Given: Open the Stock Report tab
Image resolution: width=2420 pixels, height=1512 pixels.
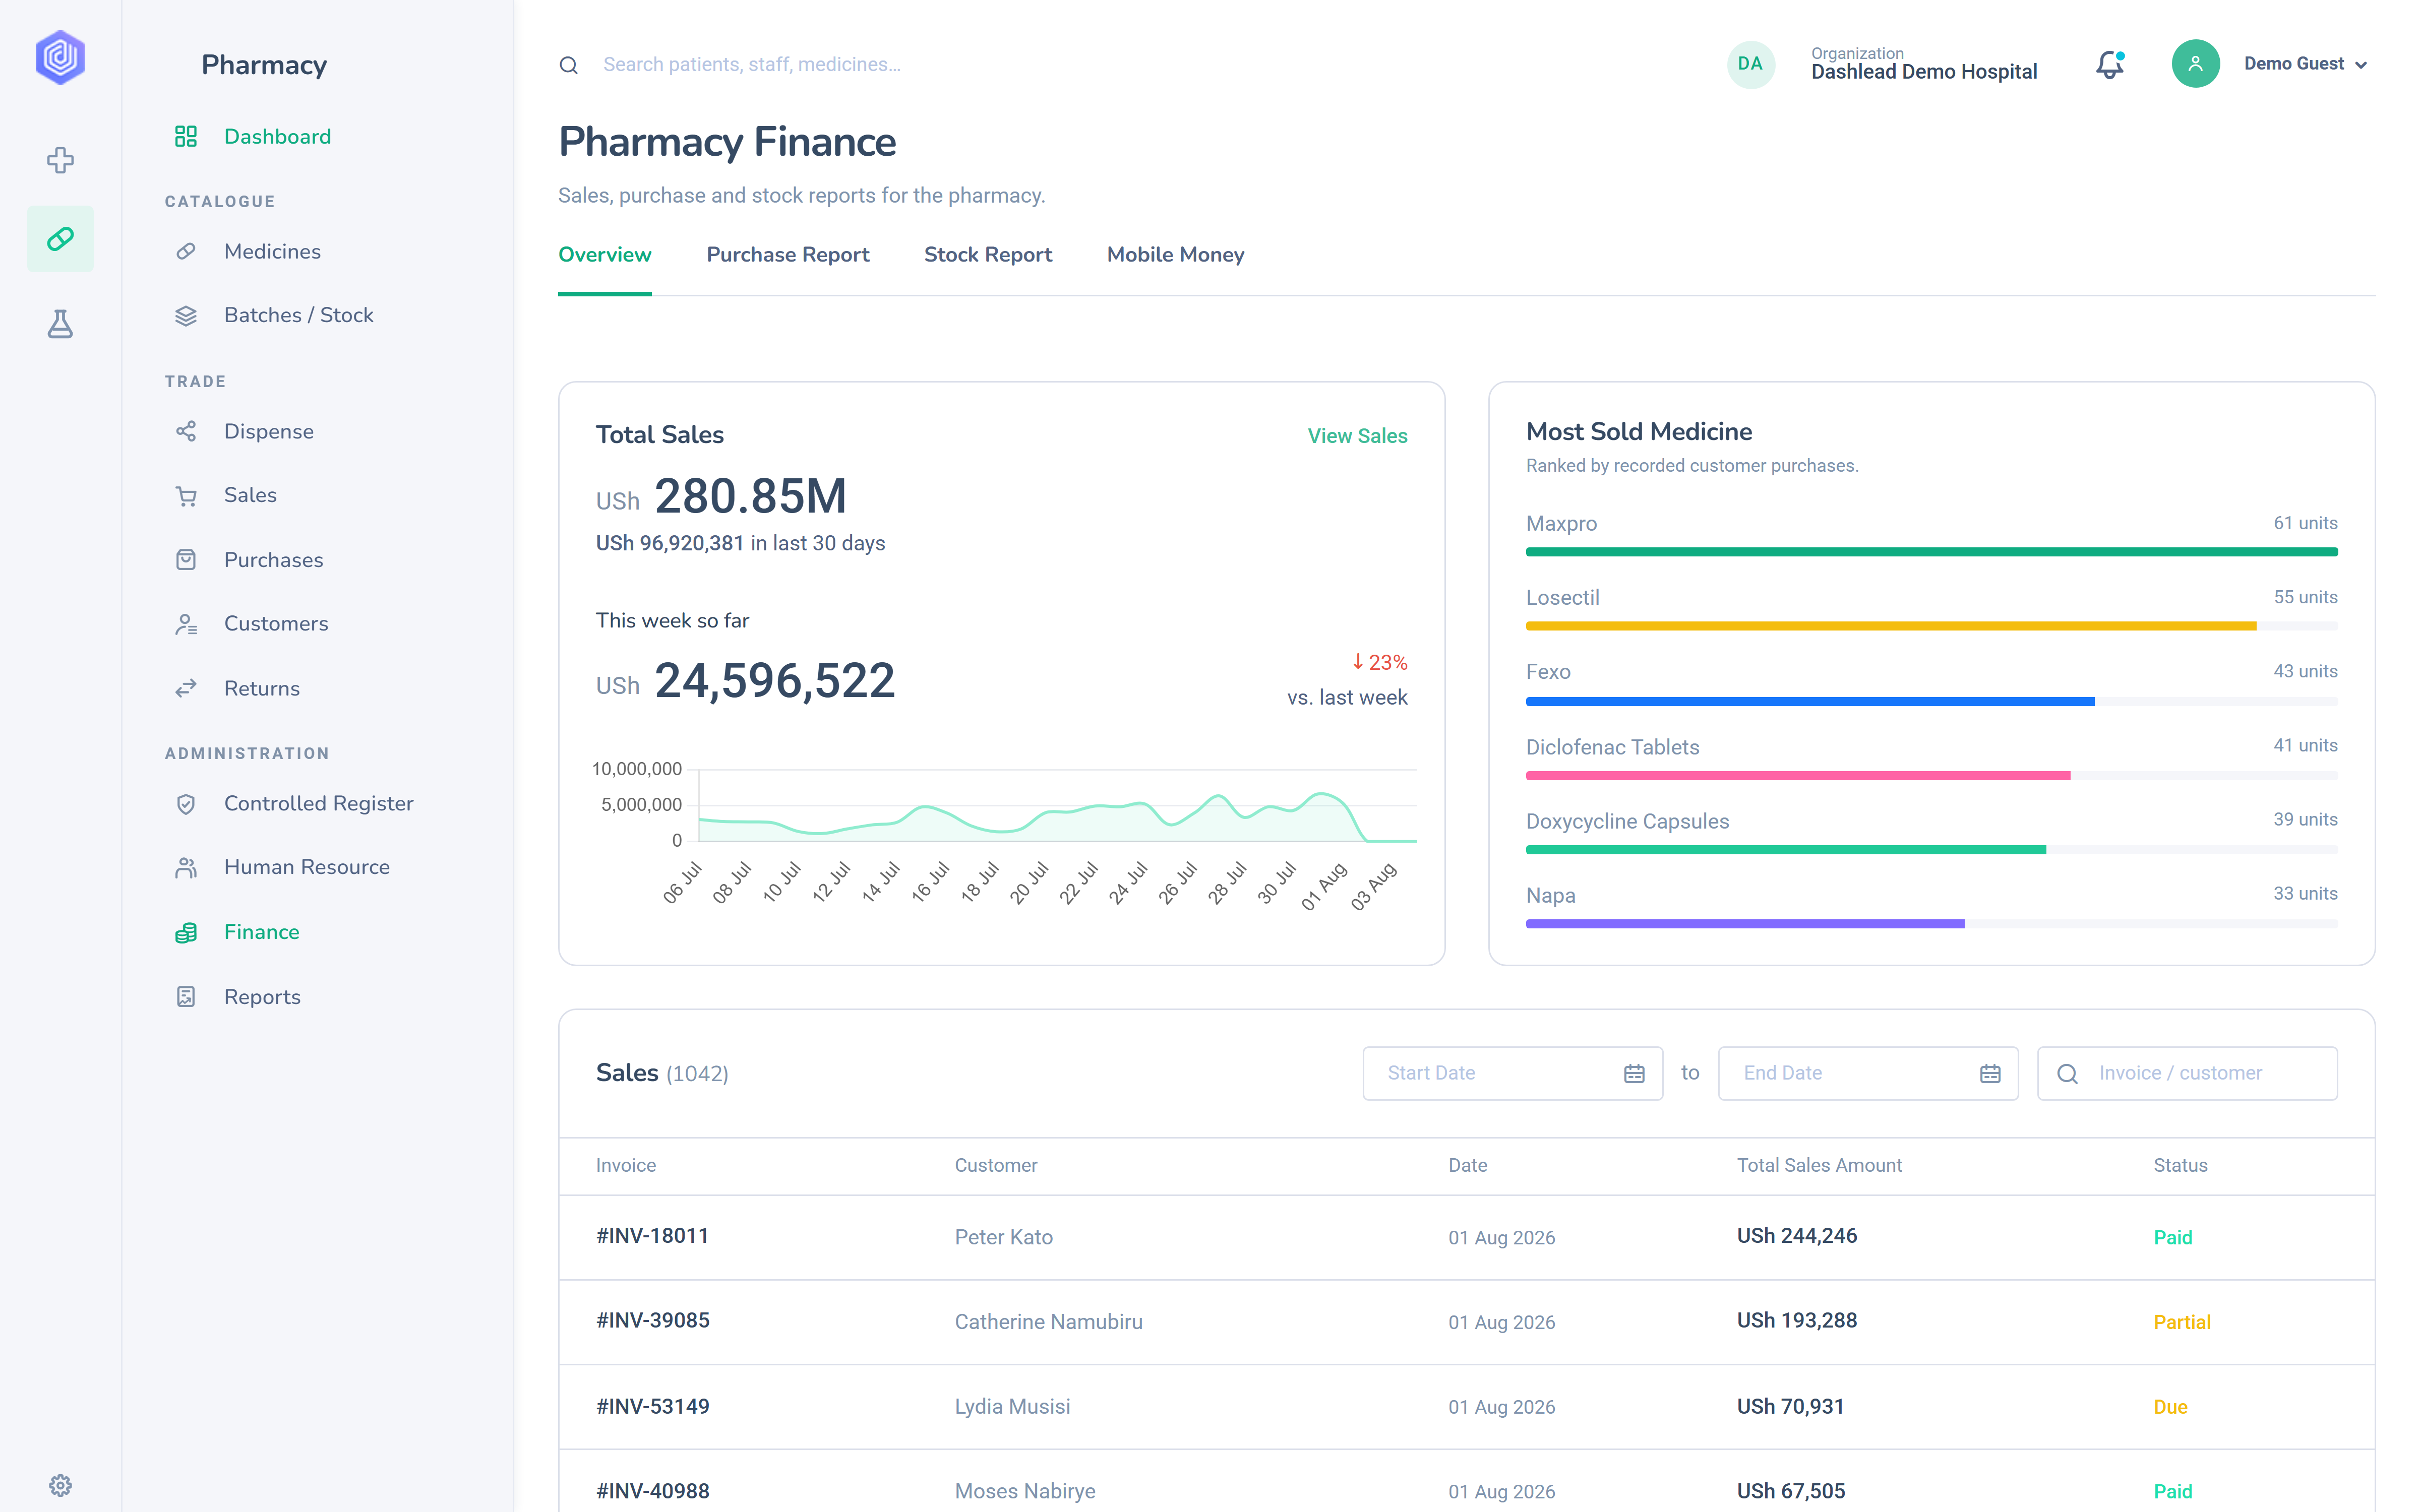Looking at the screenshot, I should 988,254.
